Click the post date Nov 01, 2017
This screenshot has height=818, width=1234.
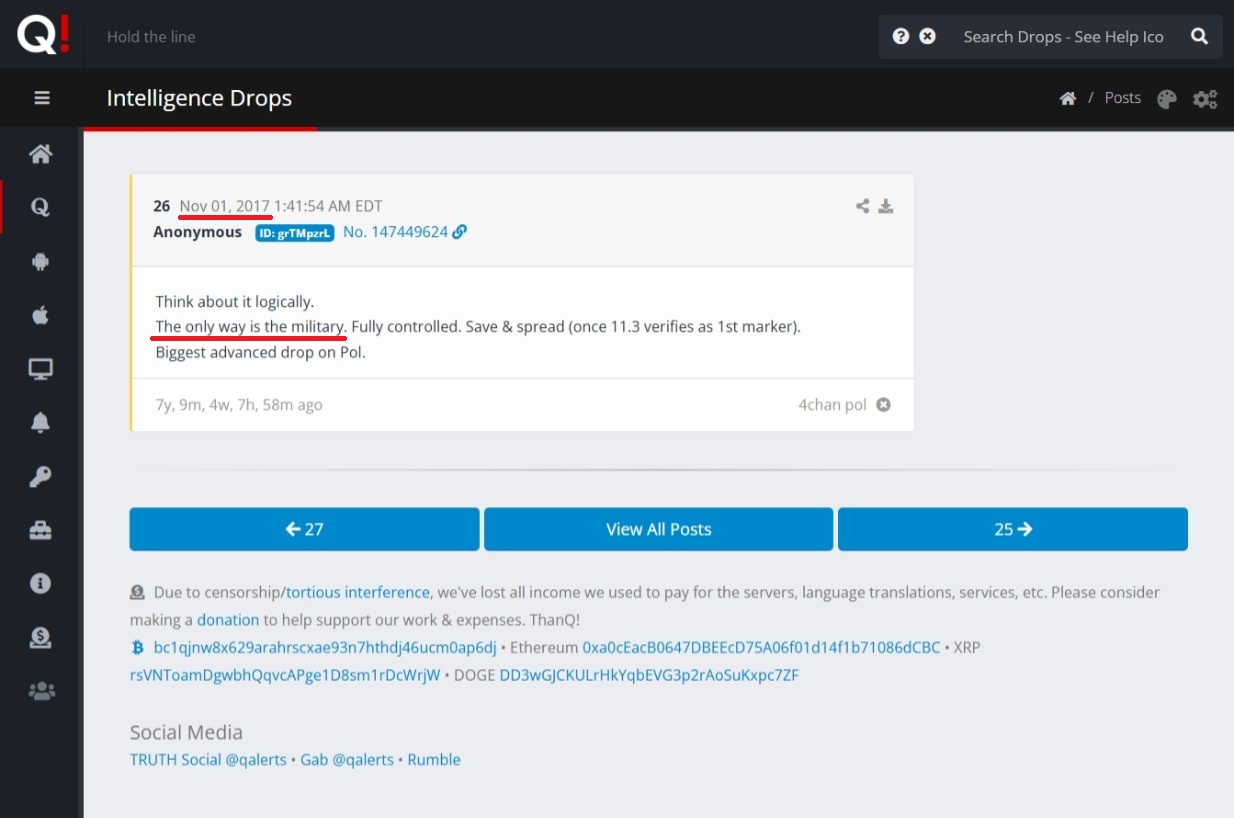[225, 206]
